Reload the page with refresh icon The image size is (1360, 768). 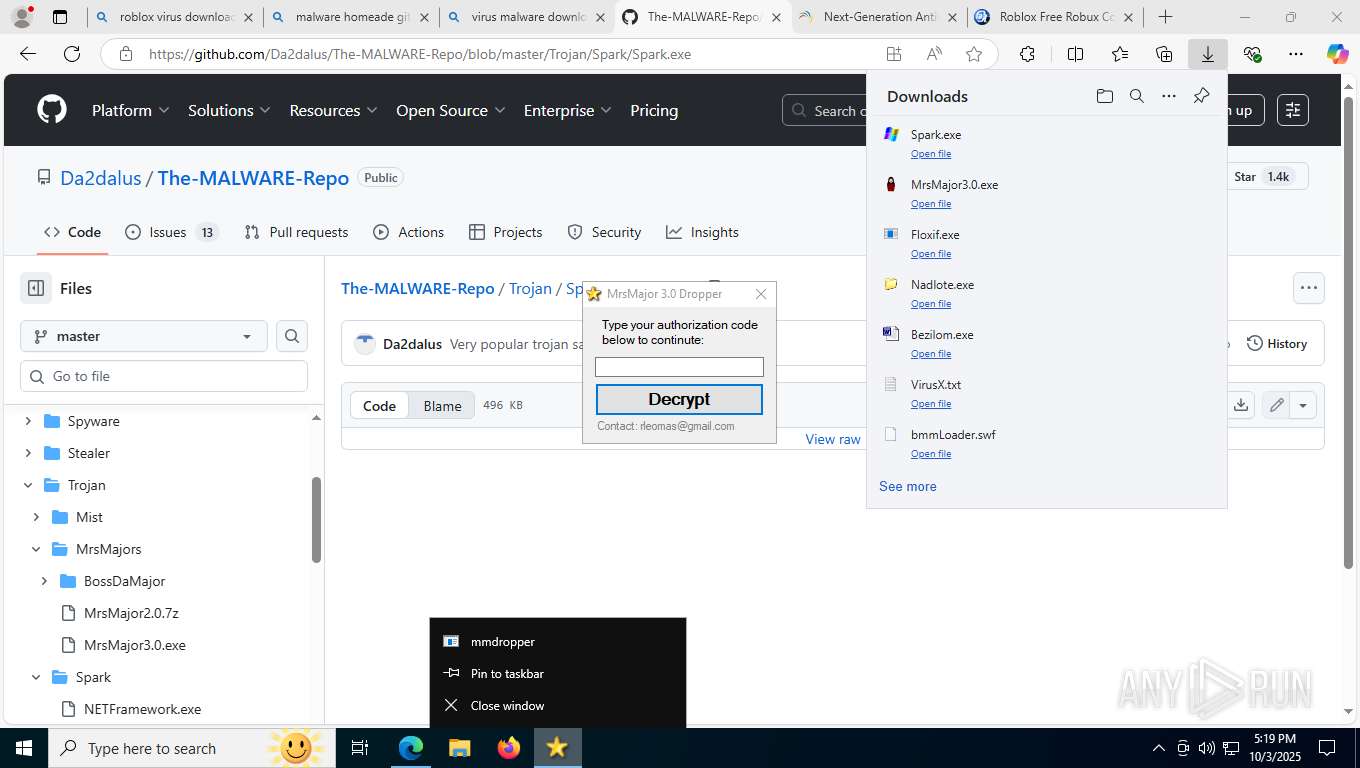coord(72,54)
